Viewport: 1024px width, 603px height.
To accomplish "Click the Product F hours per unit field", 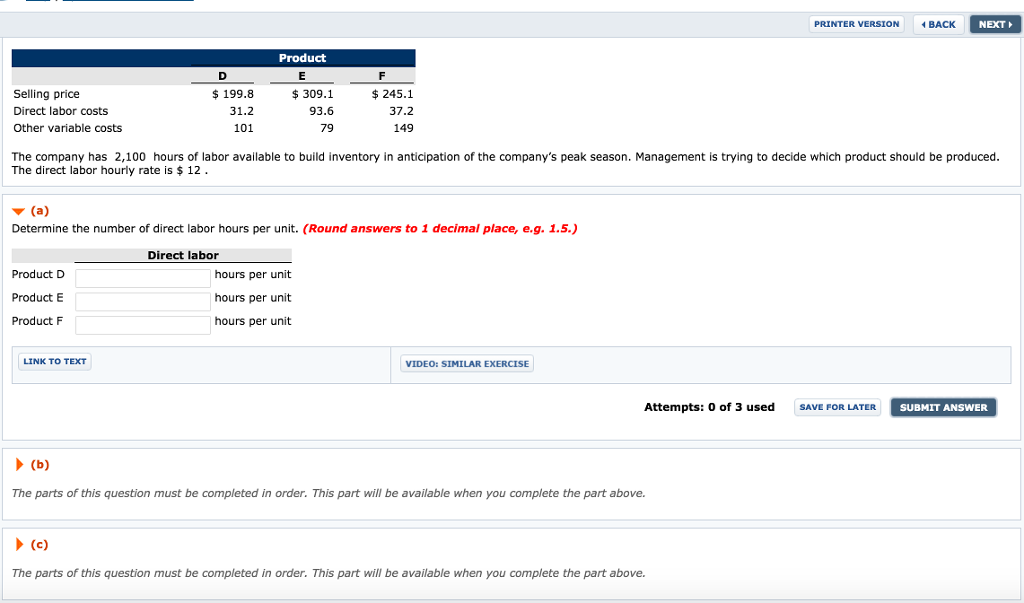I will click(142, 323).
